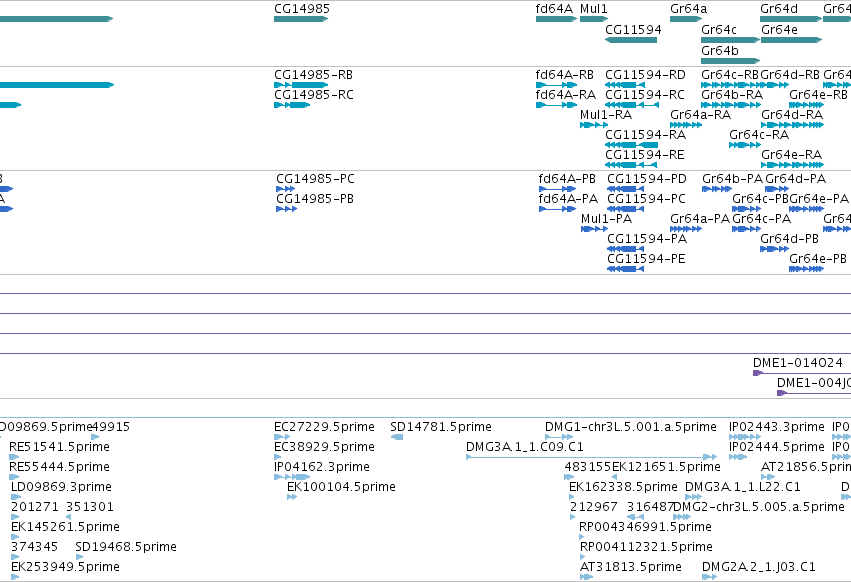
Task: Click the Gr64b gene label
Action: pyautogui.click(x=720, y=50)
